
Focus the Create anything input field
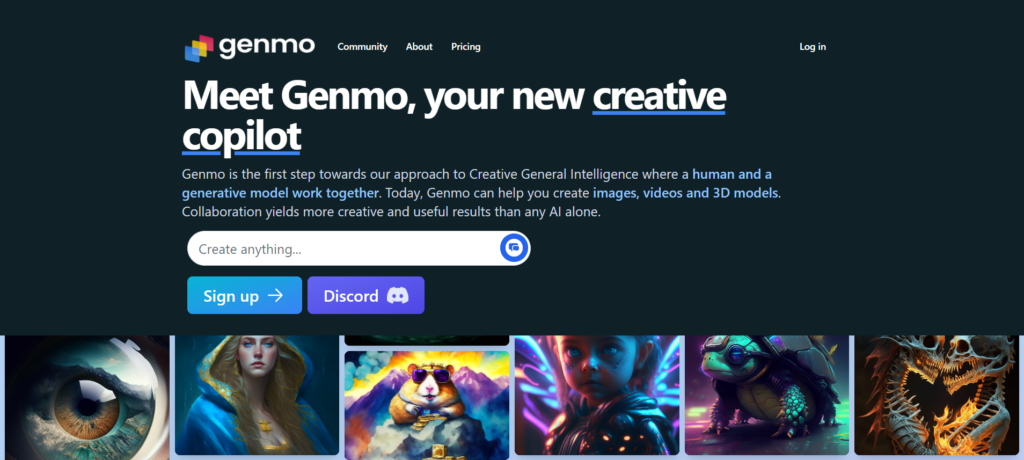(x=346, y=248)
